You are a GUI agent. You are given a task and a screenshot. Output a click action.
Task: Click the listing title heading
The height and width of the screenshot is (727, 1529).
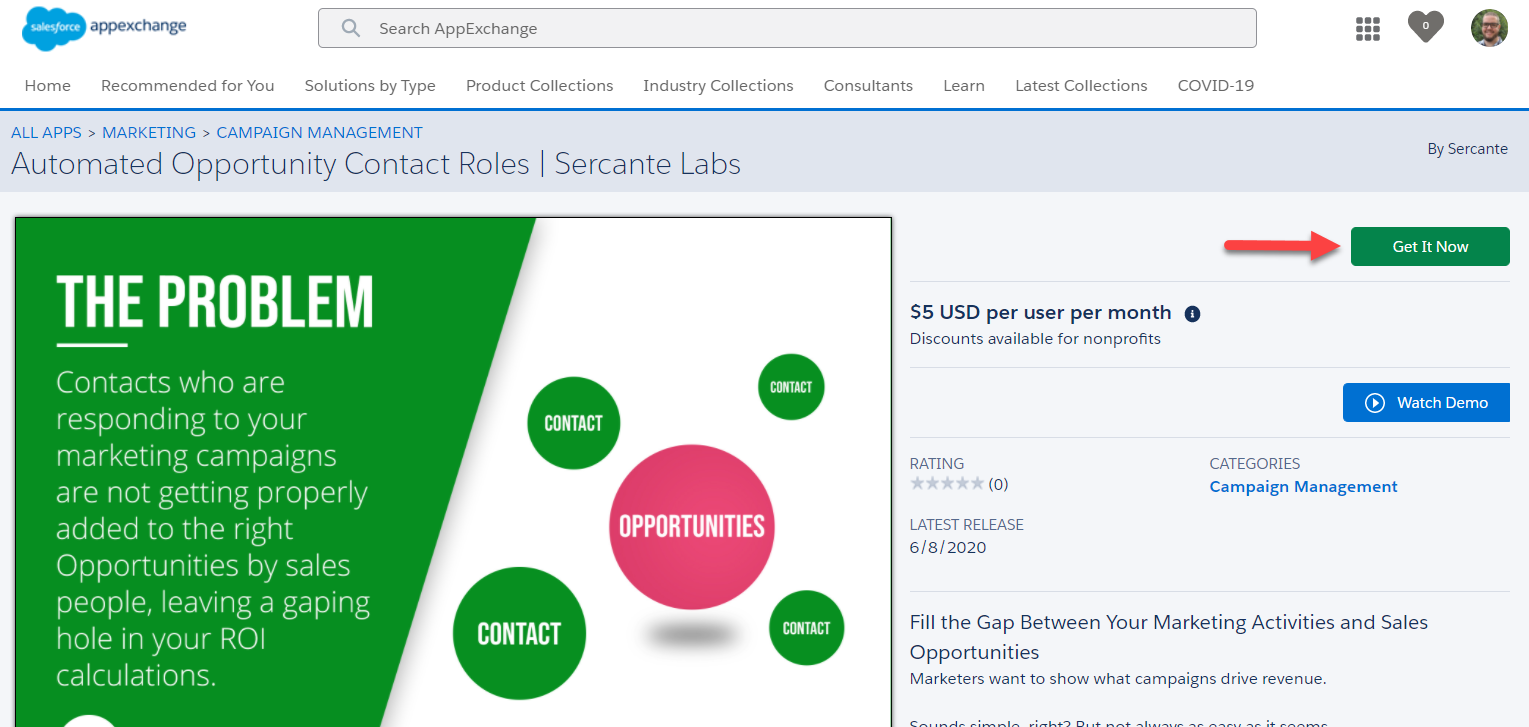point(376,164)
